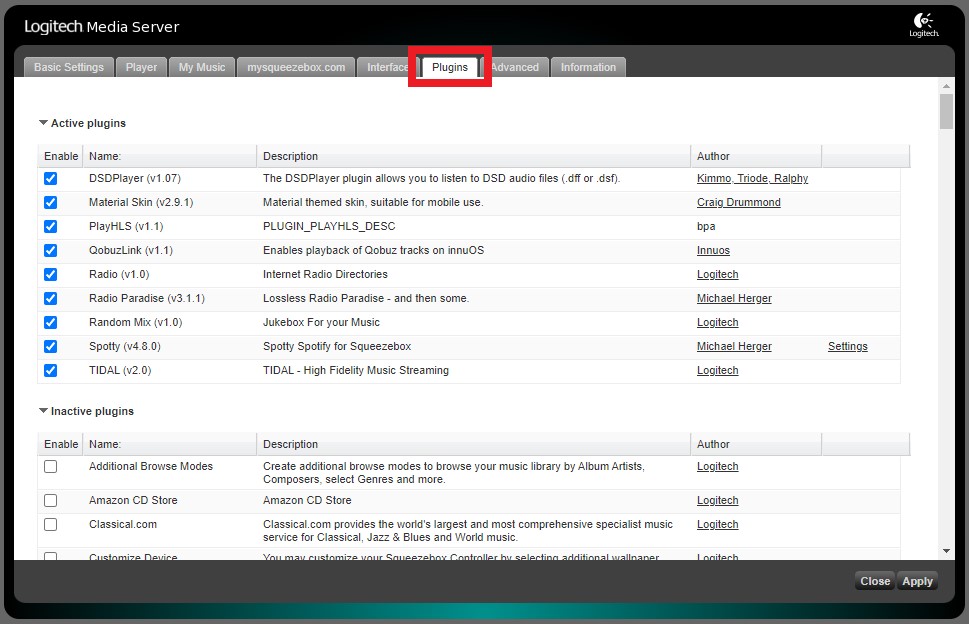This screenshot has height=624, width=969.
Task: Disable the TIDAL plugin checkbox
Action: point(51,370)
